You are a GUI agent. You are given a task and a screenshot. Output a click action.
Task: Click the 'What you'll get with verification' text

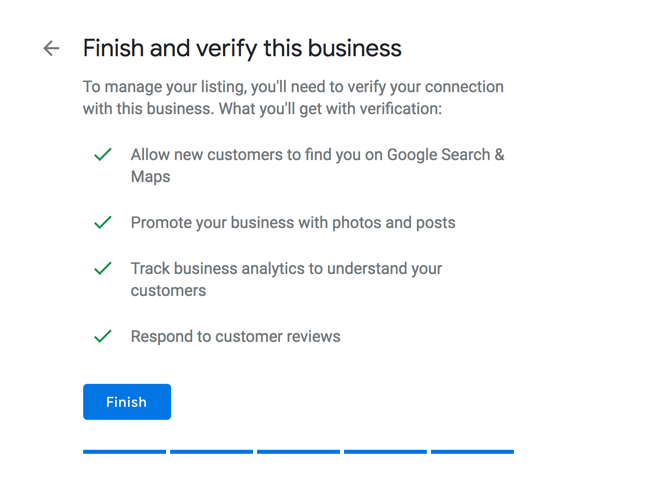coord(331,109)
